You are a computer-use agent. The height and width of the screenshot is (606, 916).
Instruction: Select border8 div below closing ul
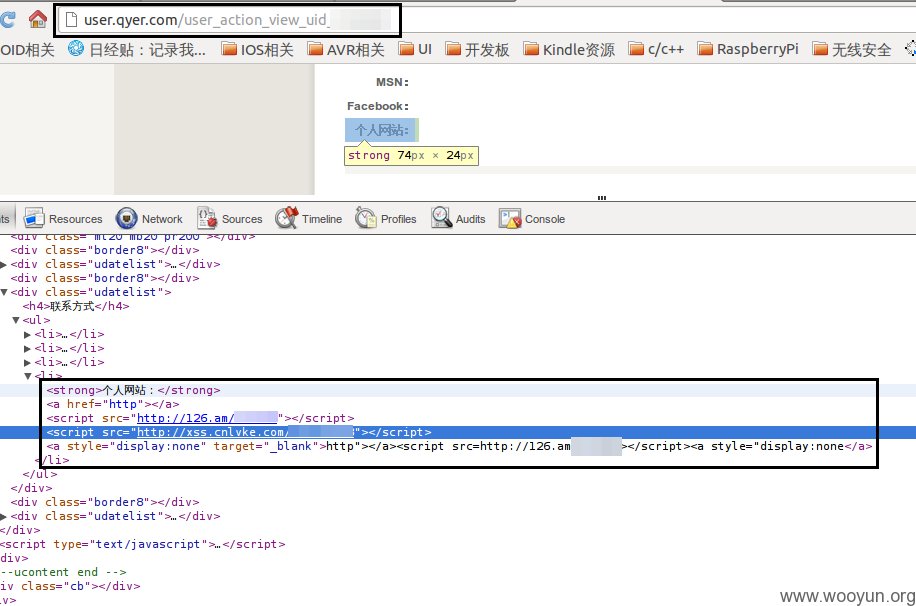(105, 503)
